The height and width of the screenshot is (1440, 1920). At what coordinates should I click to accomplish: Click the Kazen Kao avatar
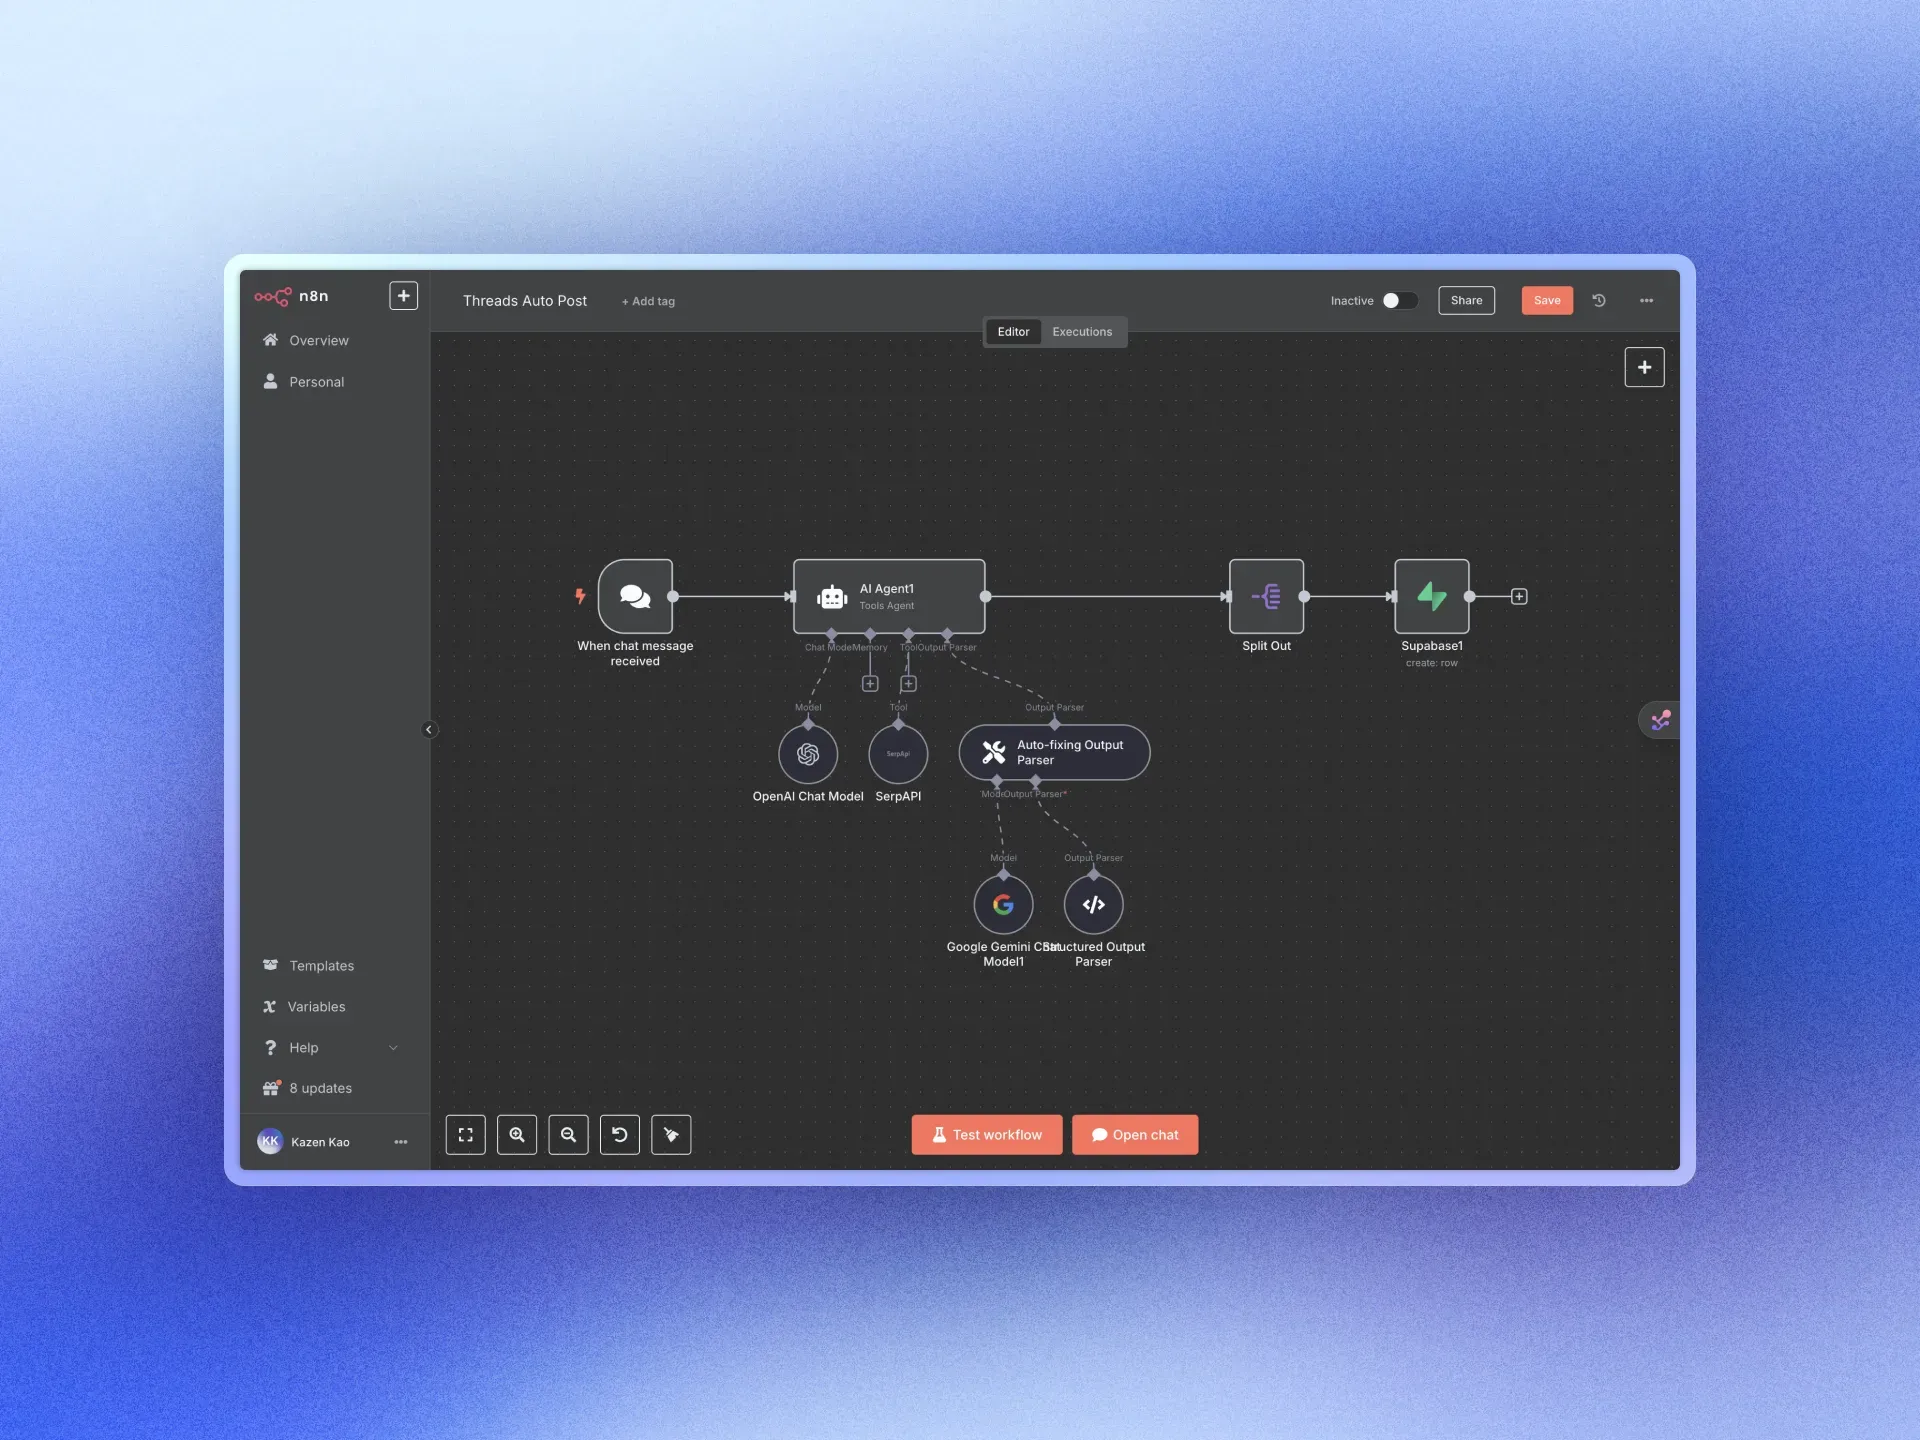tap(270, 1142)
